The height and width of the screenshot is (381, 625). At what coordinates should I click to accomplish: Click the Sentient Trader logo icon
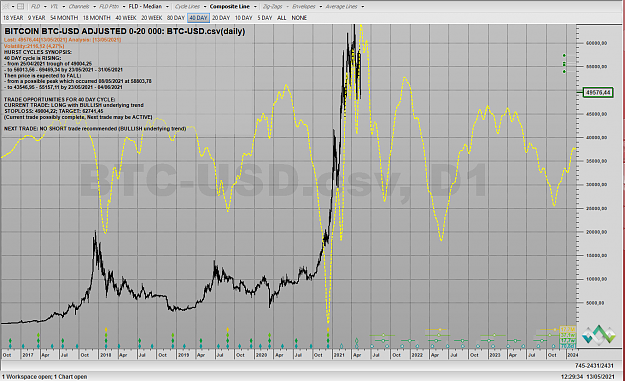pos(598,334)
